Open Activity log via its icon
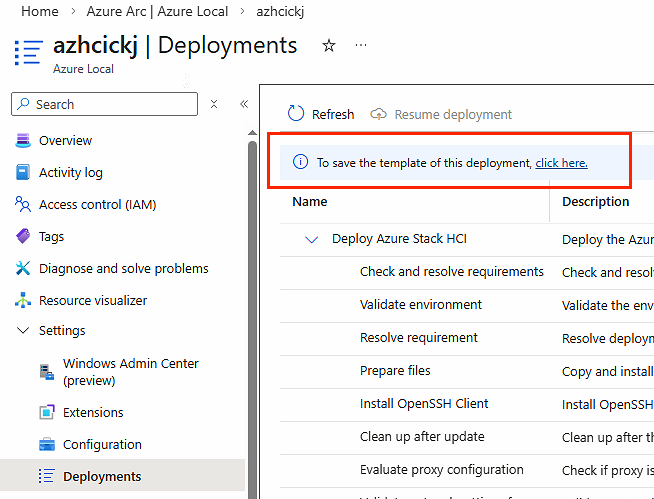 click(23, 173)
